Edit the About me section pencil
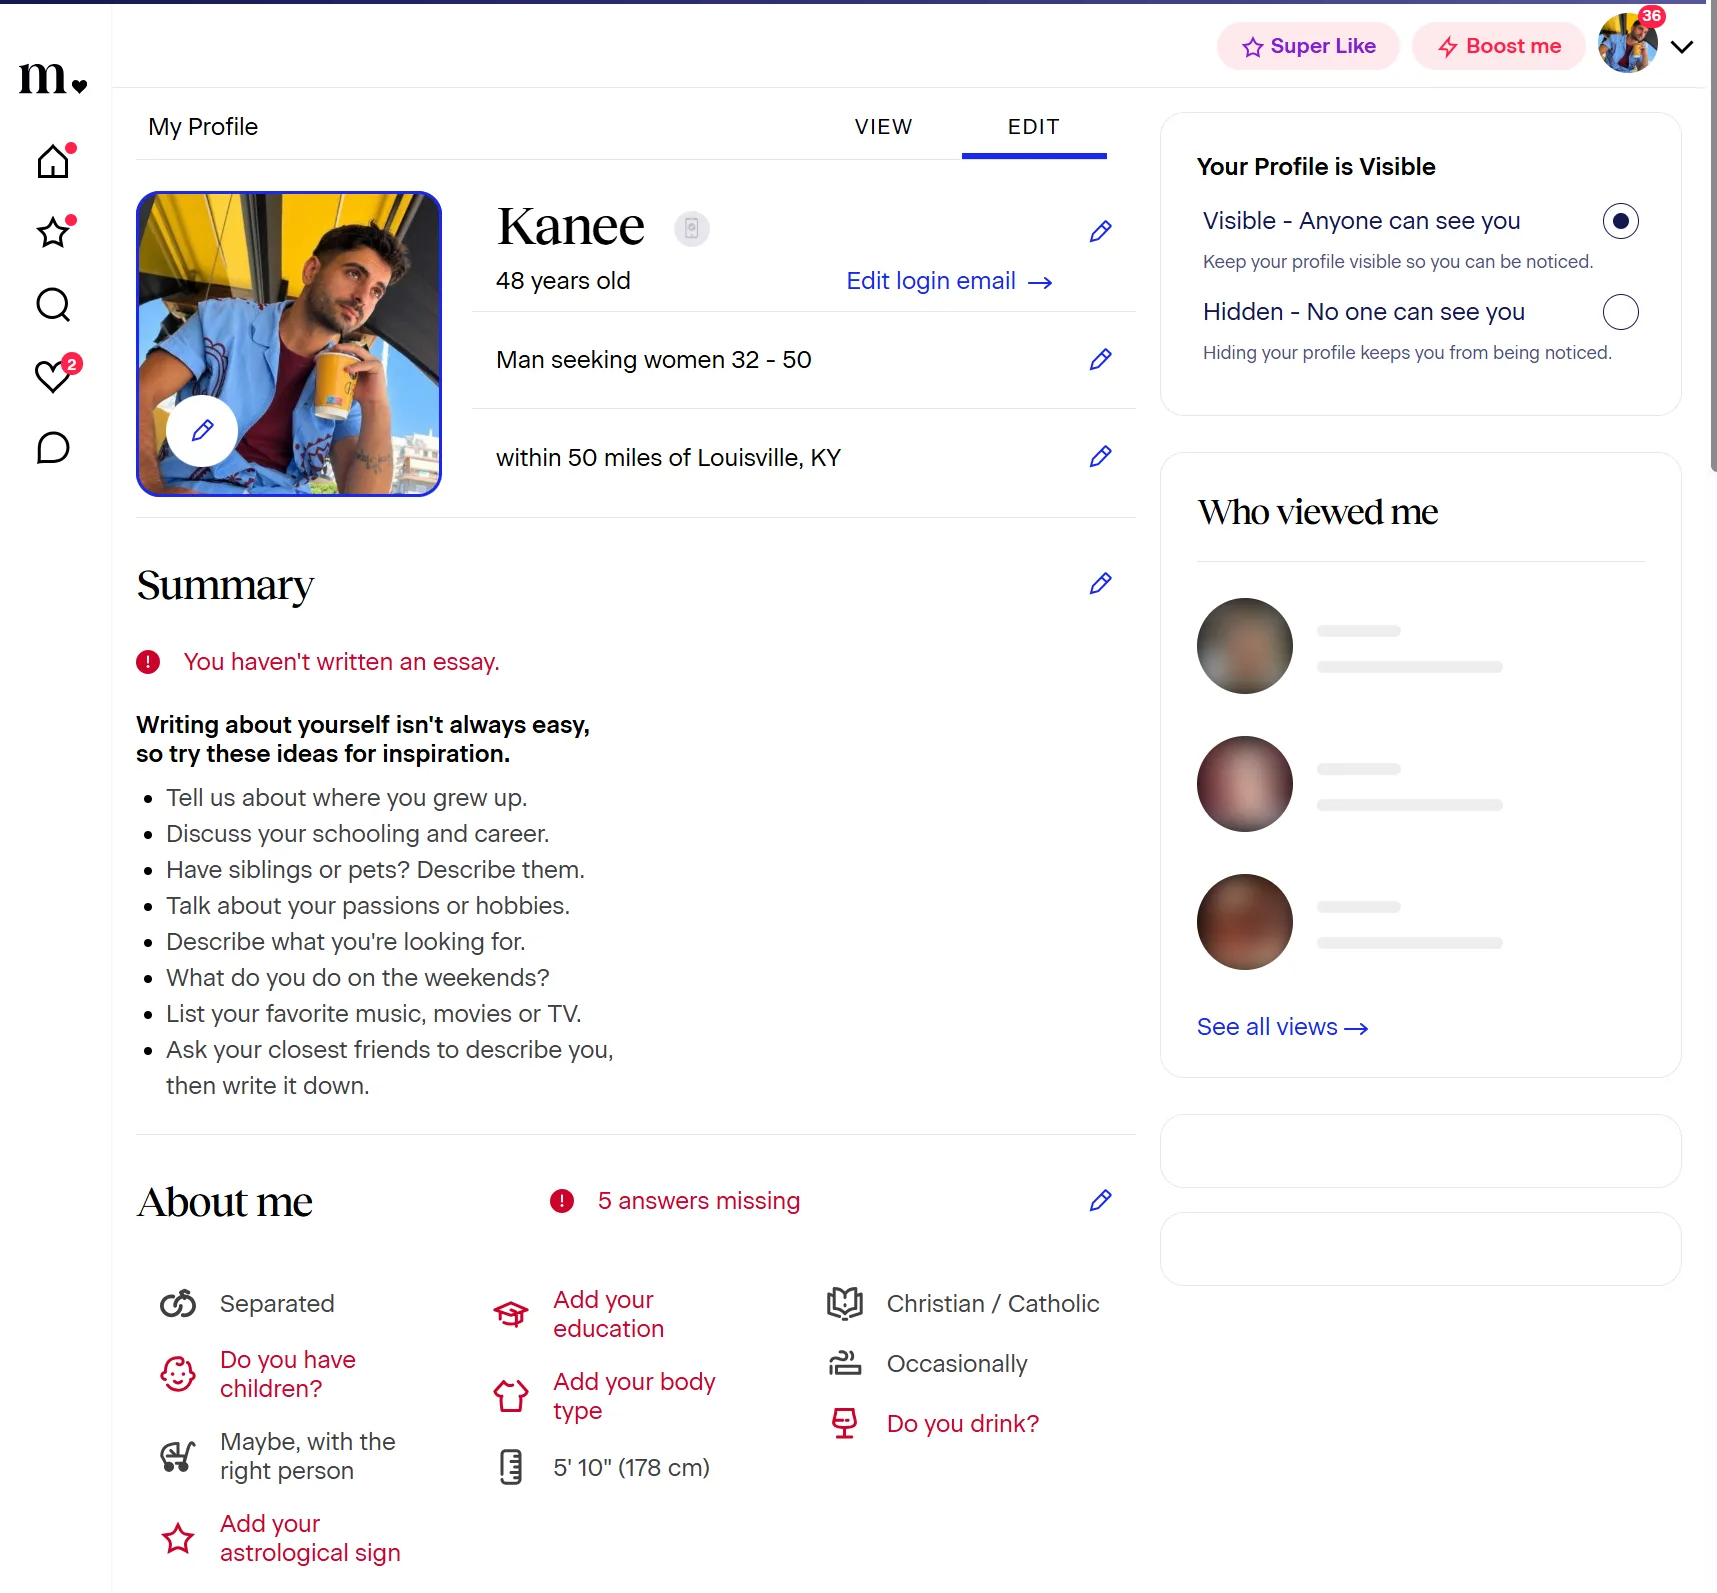The image size is (1717, 1593). click(1100, 1200)
